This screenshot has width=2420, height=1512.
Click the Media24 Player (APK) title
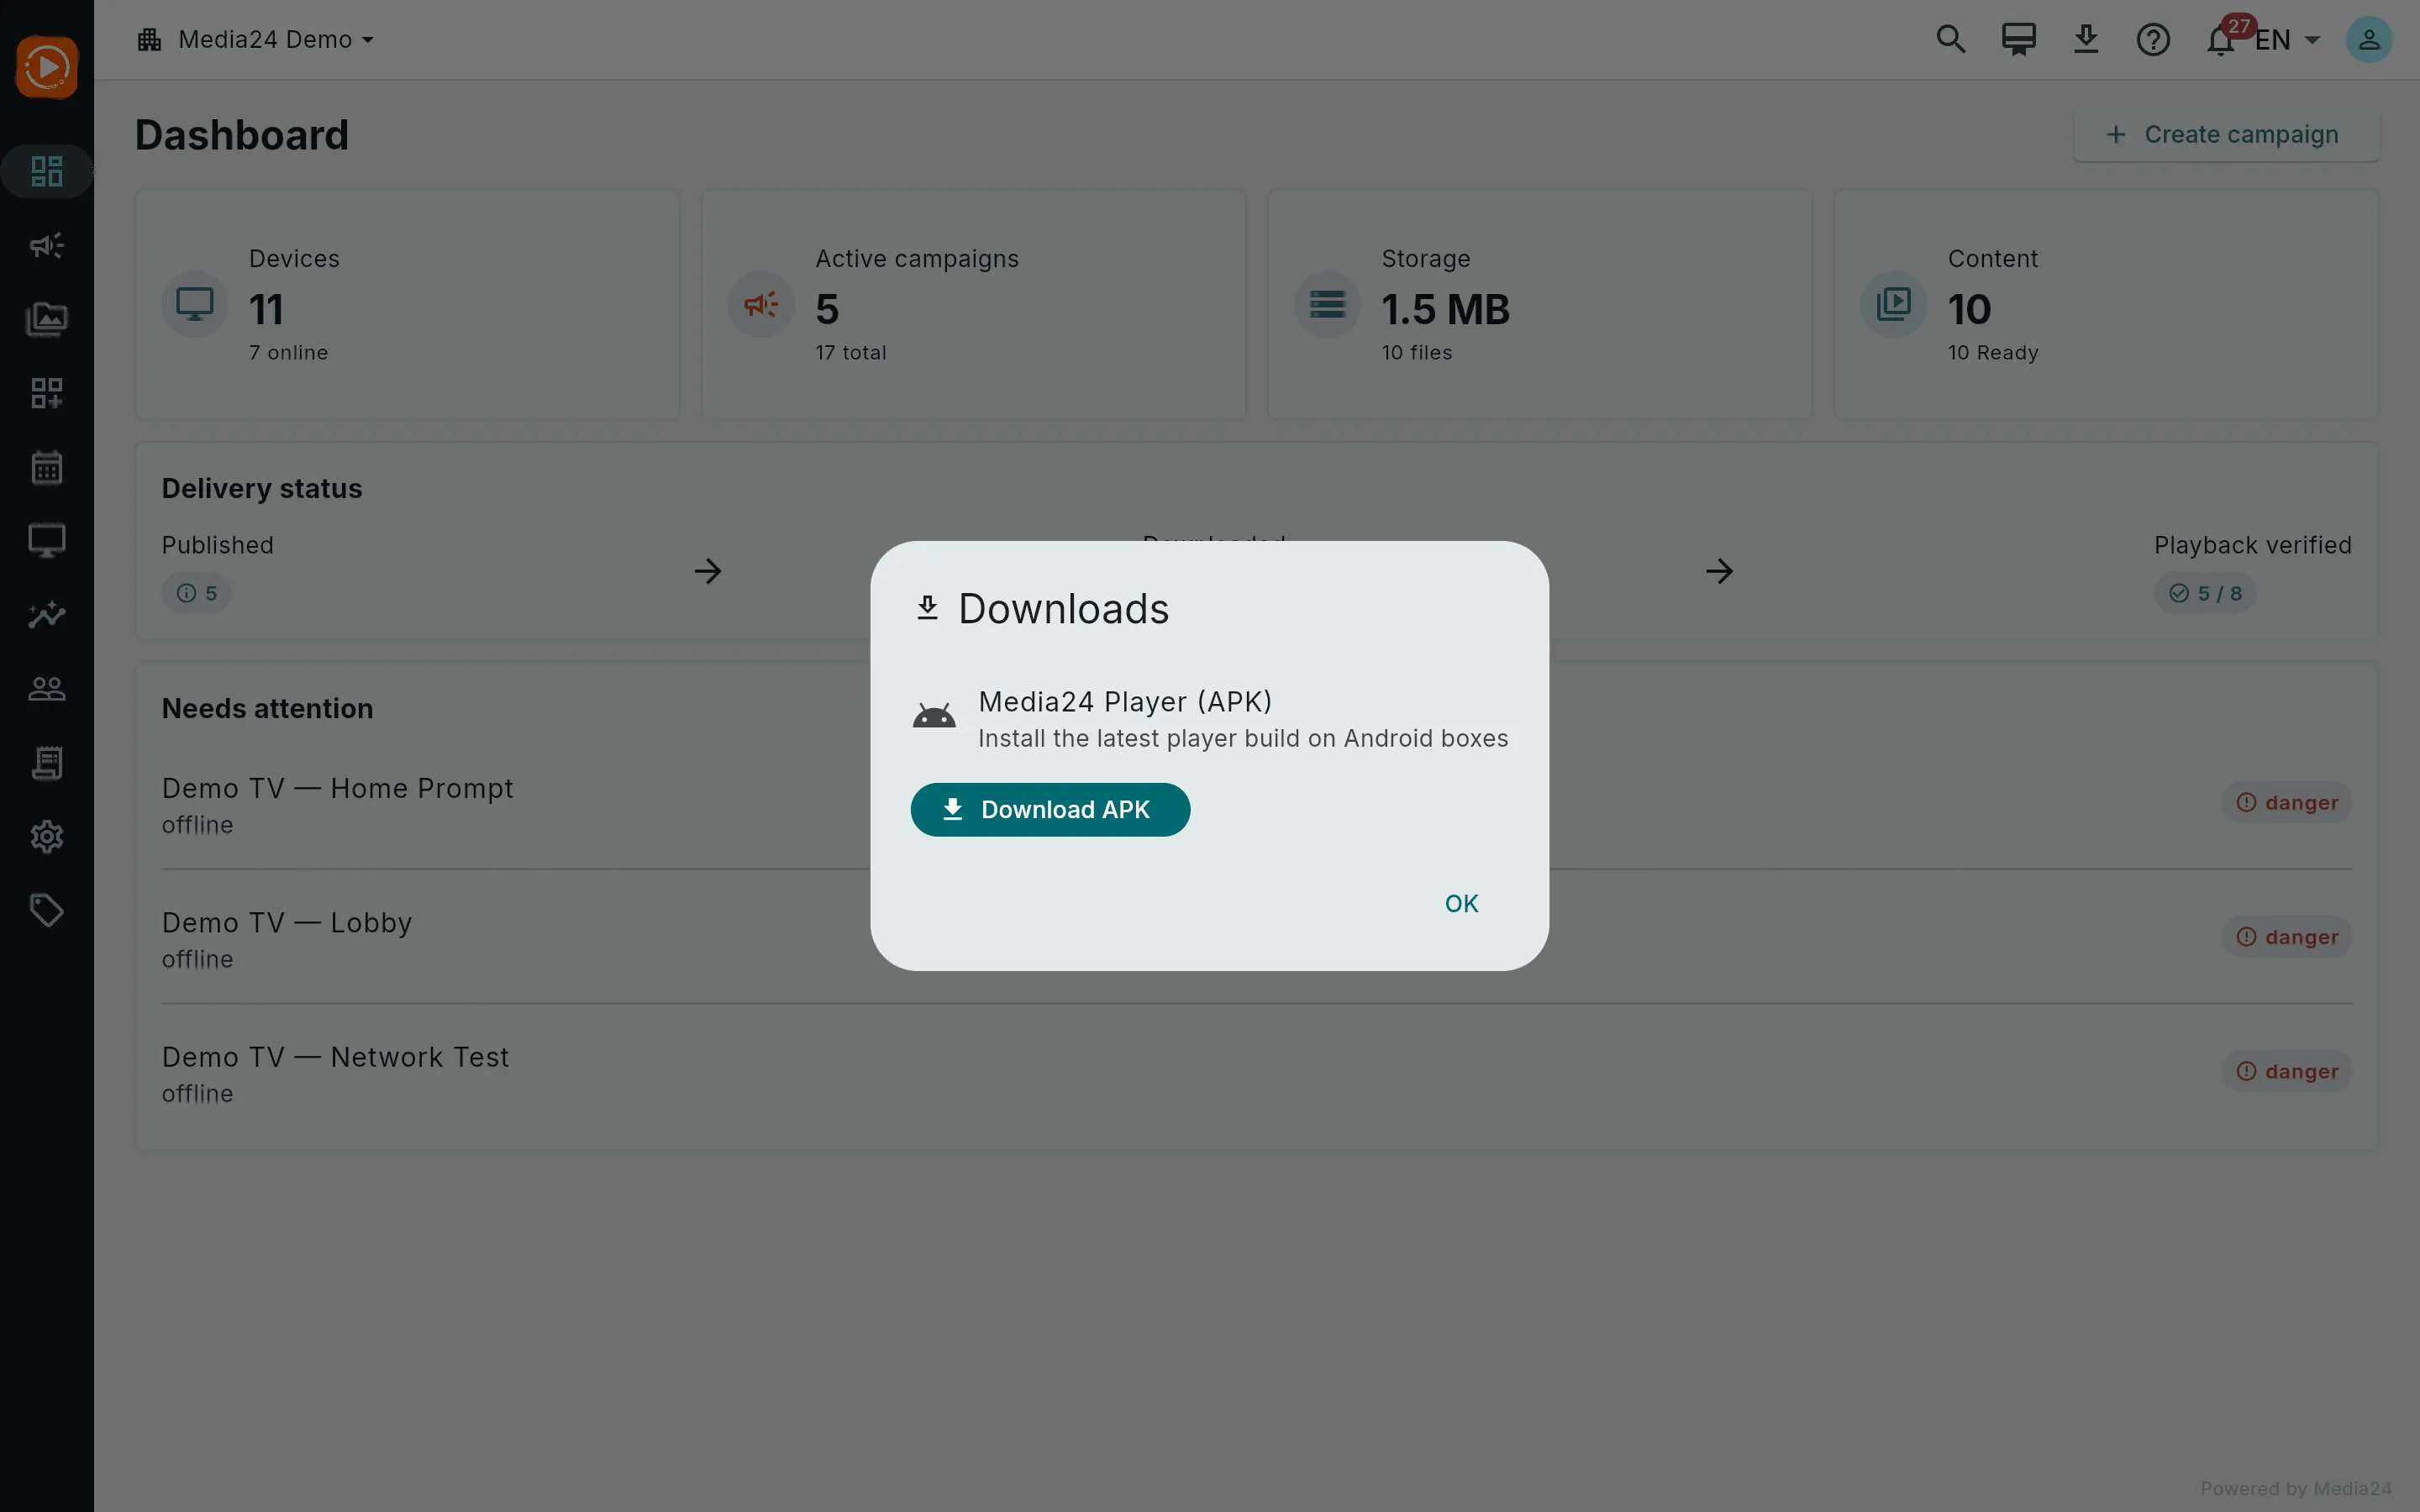(1125, 702)
